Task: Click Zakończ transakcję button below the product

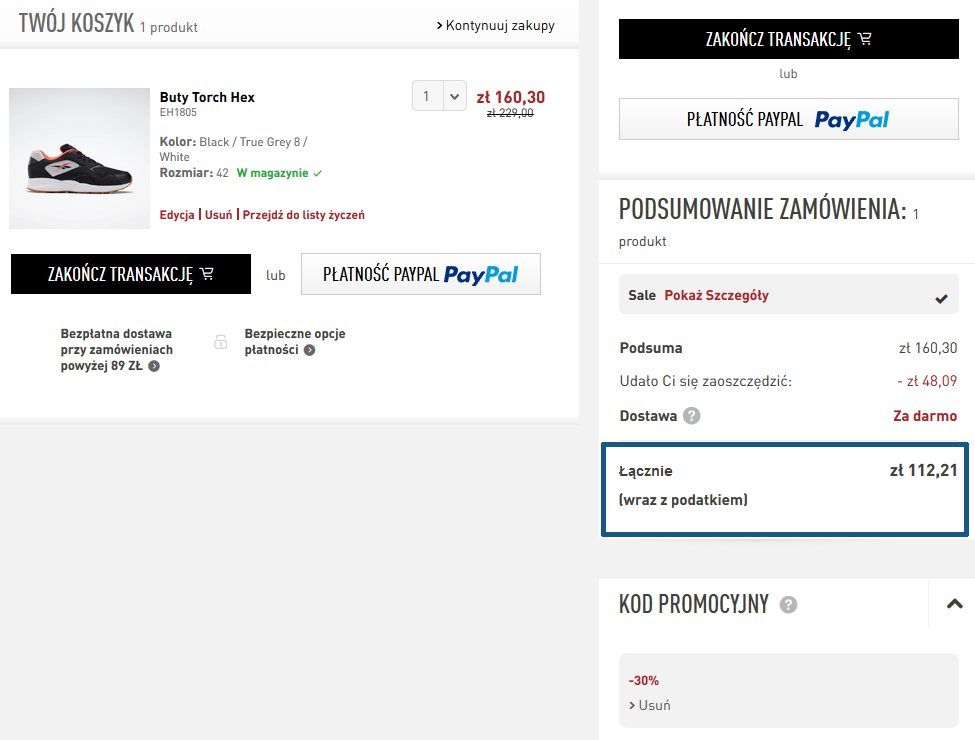Action: tap(131, 274)
